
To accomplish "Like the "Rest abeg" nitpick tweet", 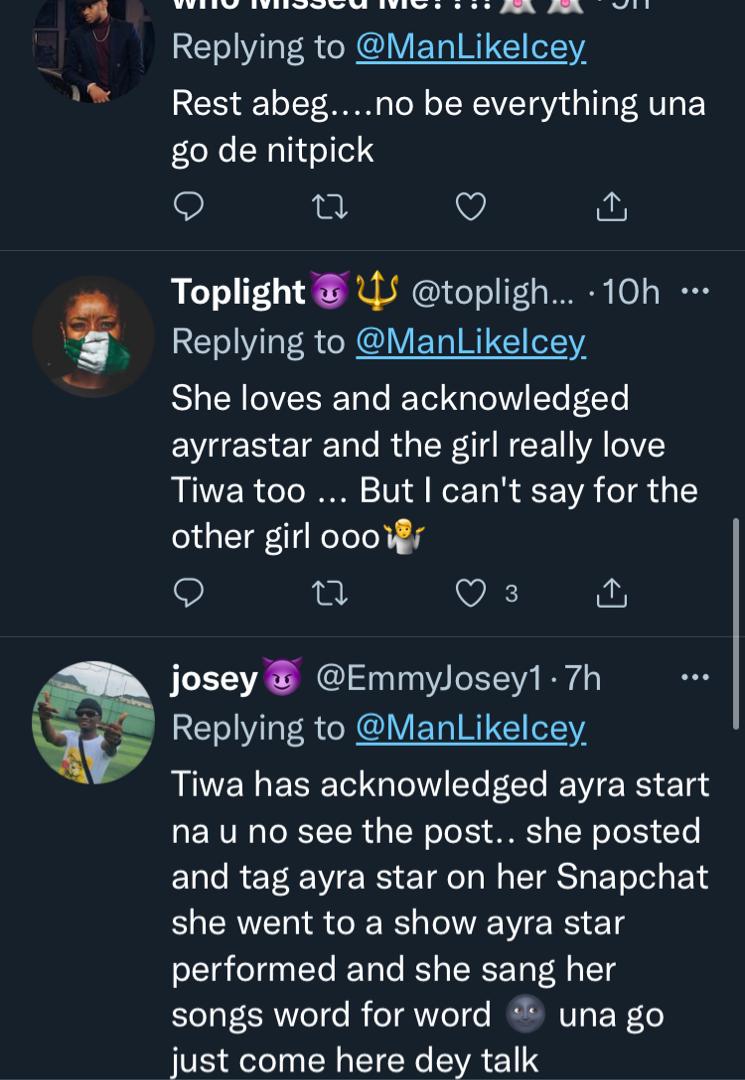I will click(471, 206).
